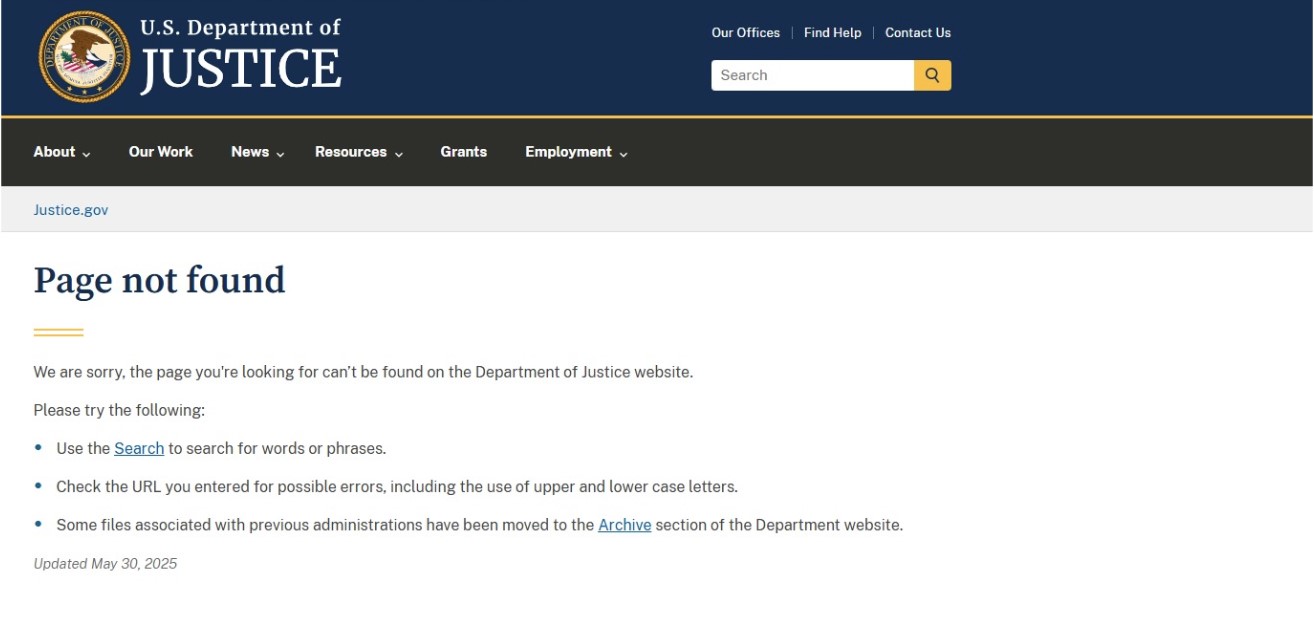Go to Our Work in navigation
The width and height of the screenshot is (1314, 621).
click(161, 152)
